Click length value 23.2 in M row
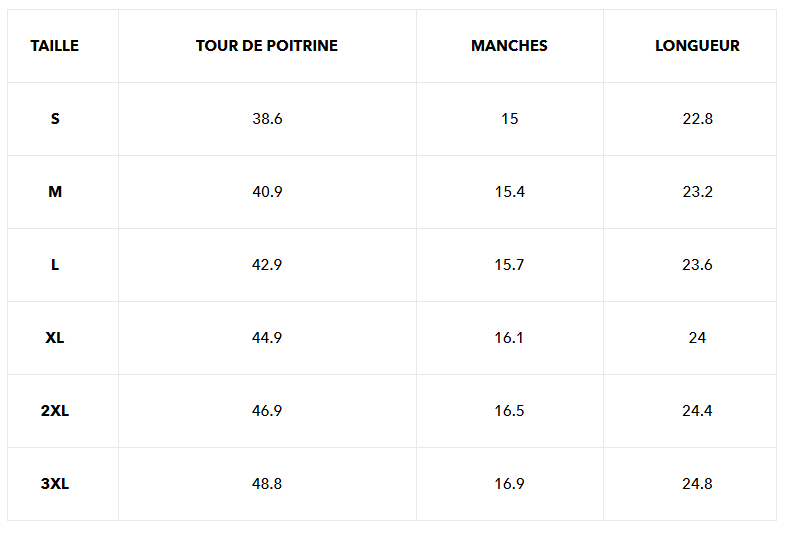The image size is (786, 543). [698, 192]
